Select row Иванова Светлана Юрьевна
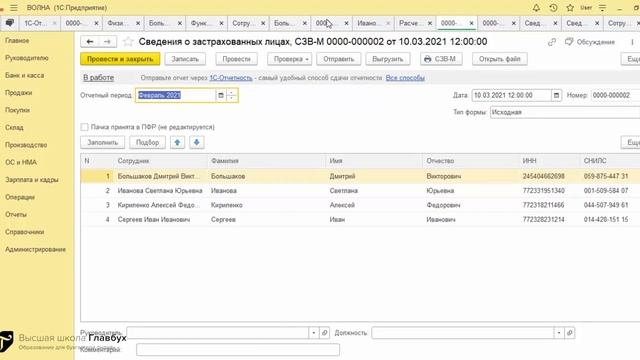This screenshot has width=640, height=360. click(360, 191)
